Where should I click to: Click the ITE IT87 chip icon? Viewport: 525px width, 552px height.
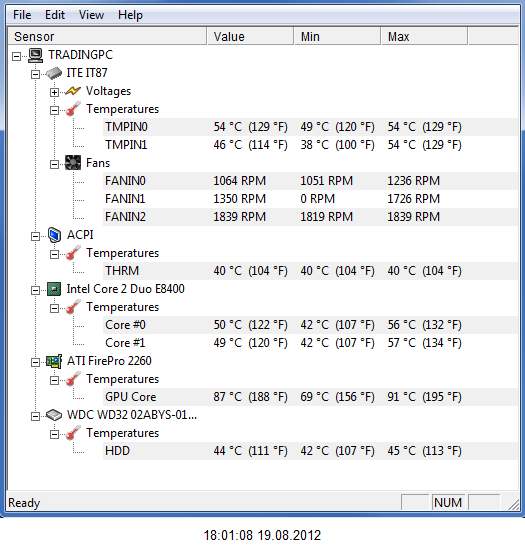pos(54,73)
